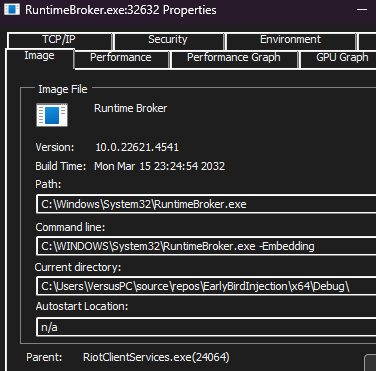Click parent process RiotClientServices.exe(24064)

156,357
